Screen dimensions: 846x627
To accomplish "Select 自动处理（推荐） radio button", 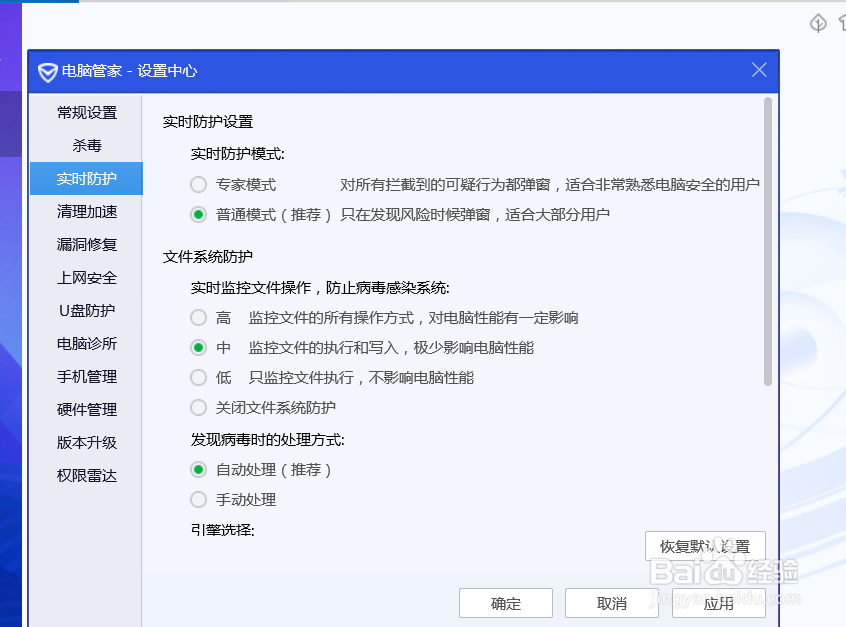I will [199, 470].
